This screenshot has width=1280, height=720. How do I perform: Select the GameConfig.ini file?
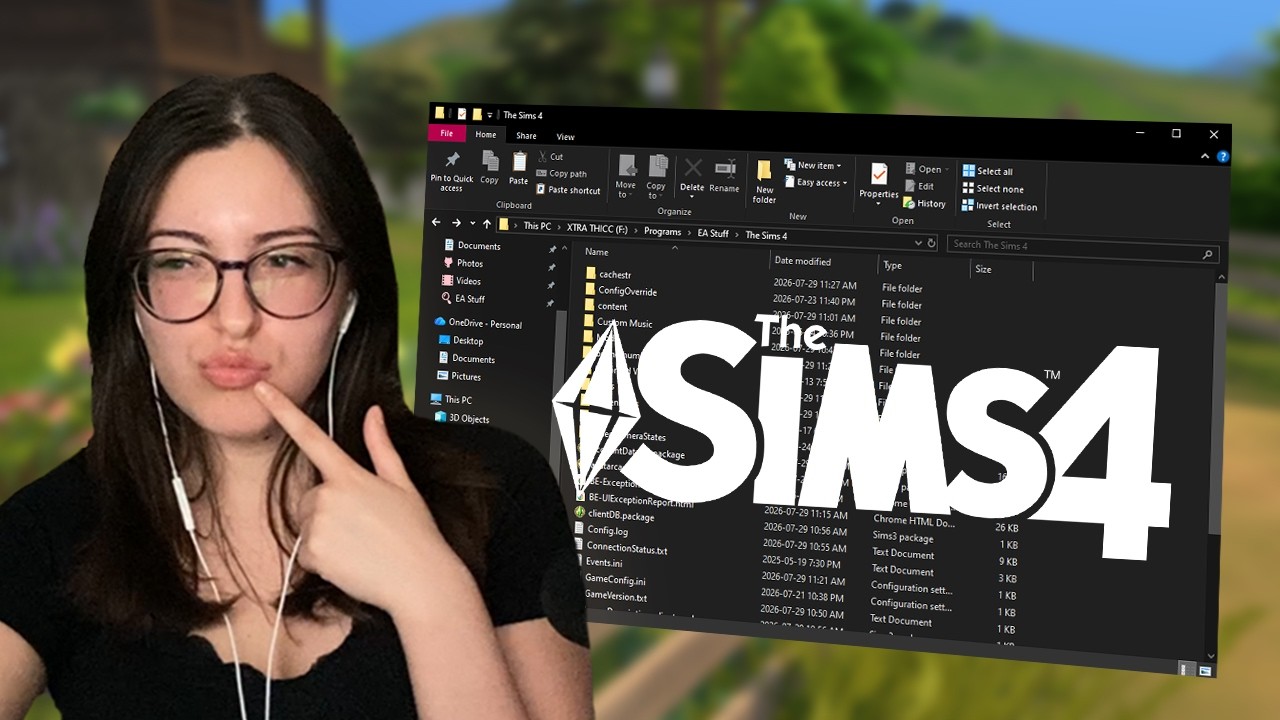pyautogui.click(x=615, y=580)
